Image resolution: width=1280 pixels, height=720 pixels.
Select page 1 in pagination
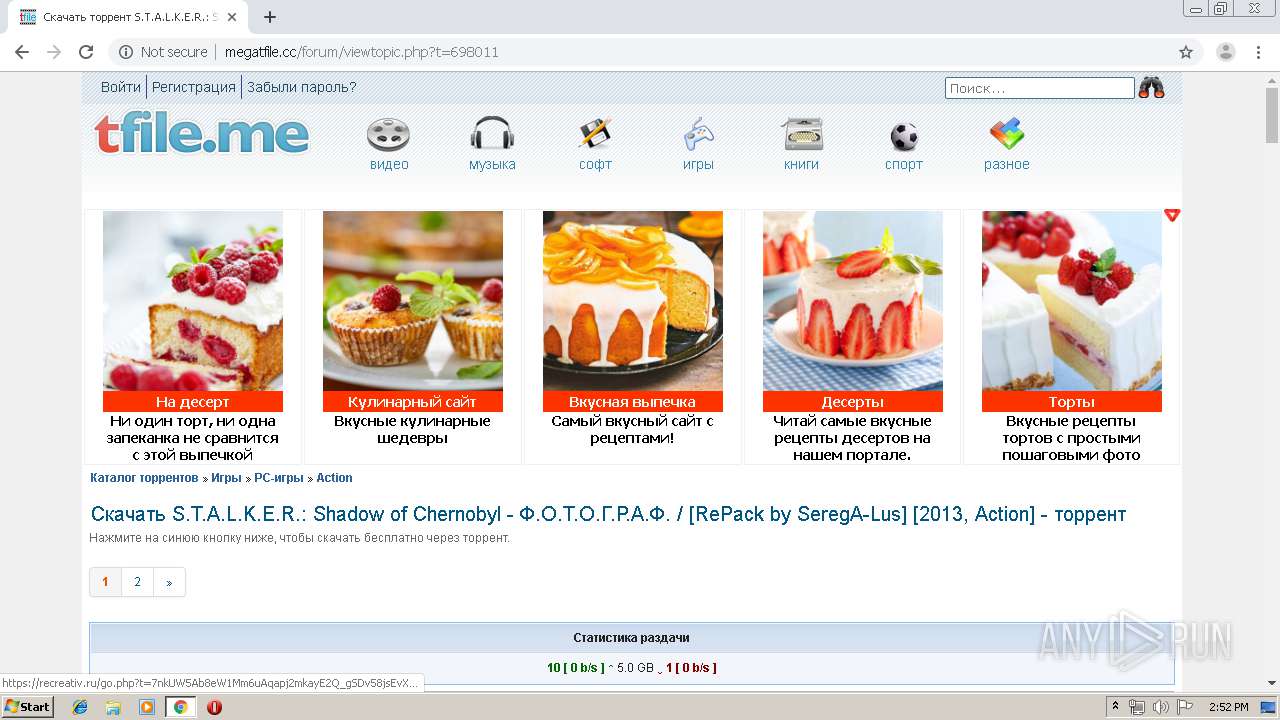click(x=105, y=582)
